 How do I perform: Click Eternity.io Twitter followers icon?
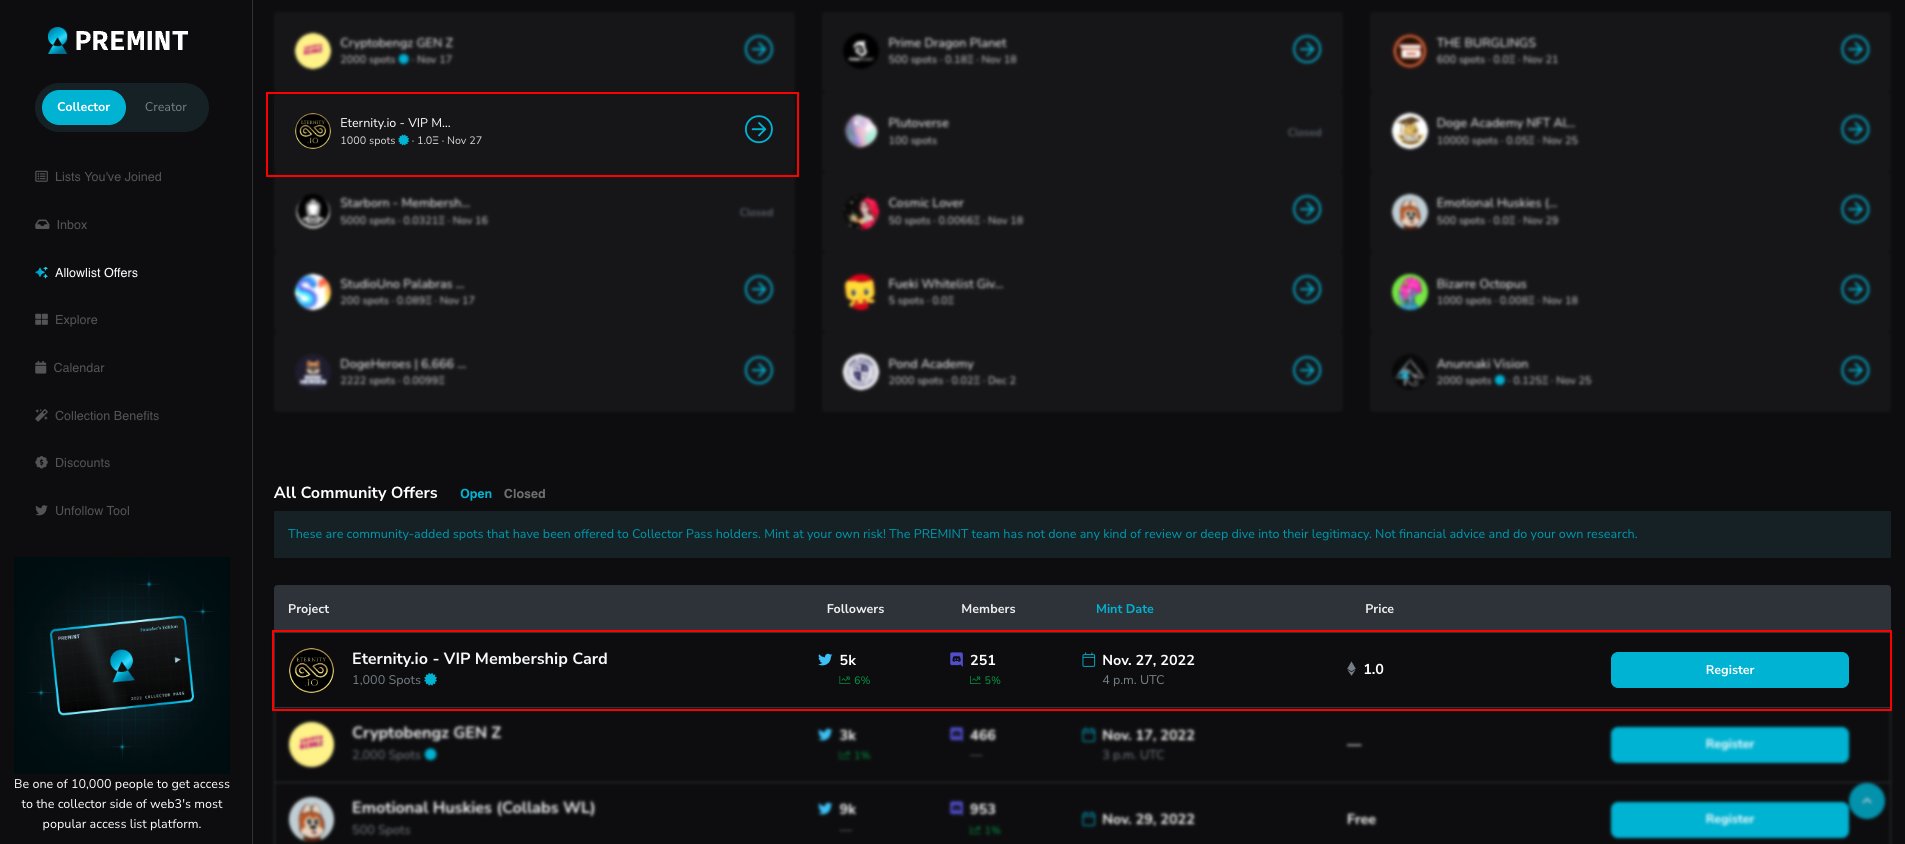tap(825, 660)
